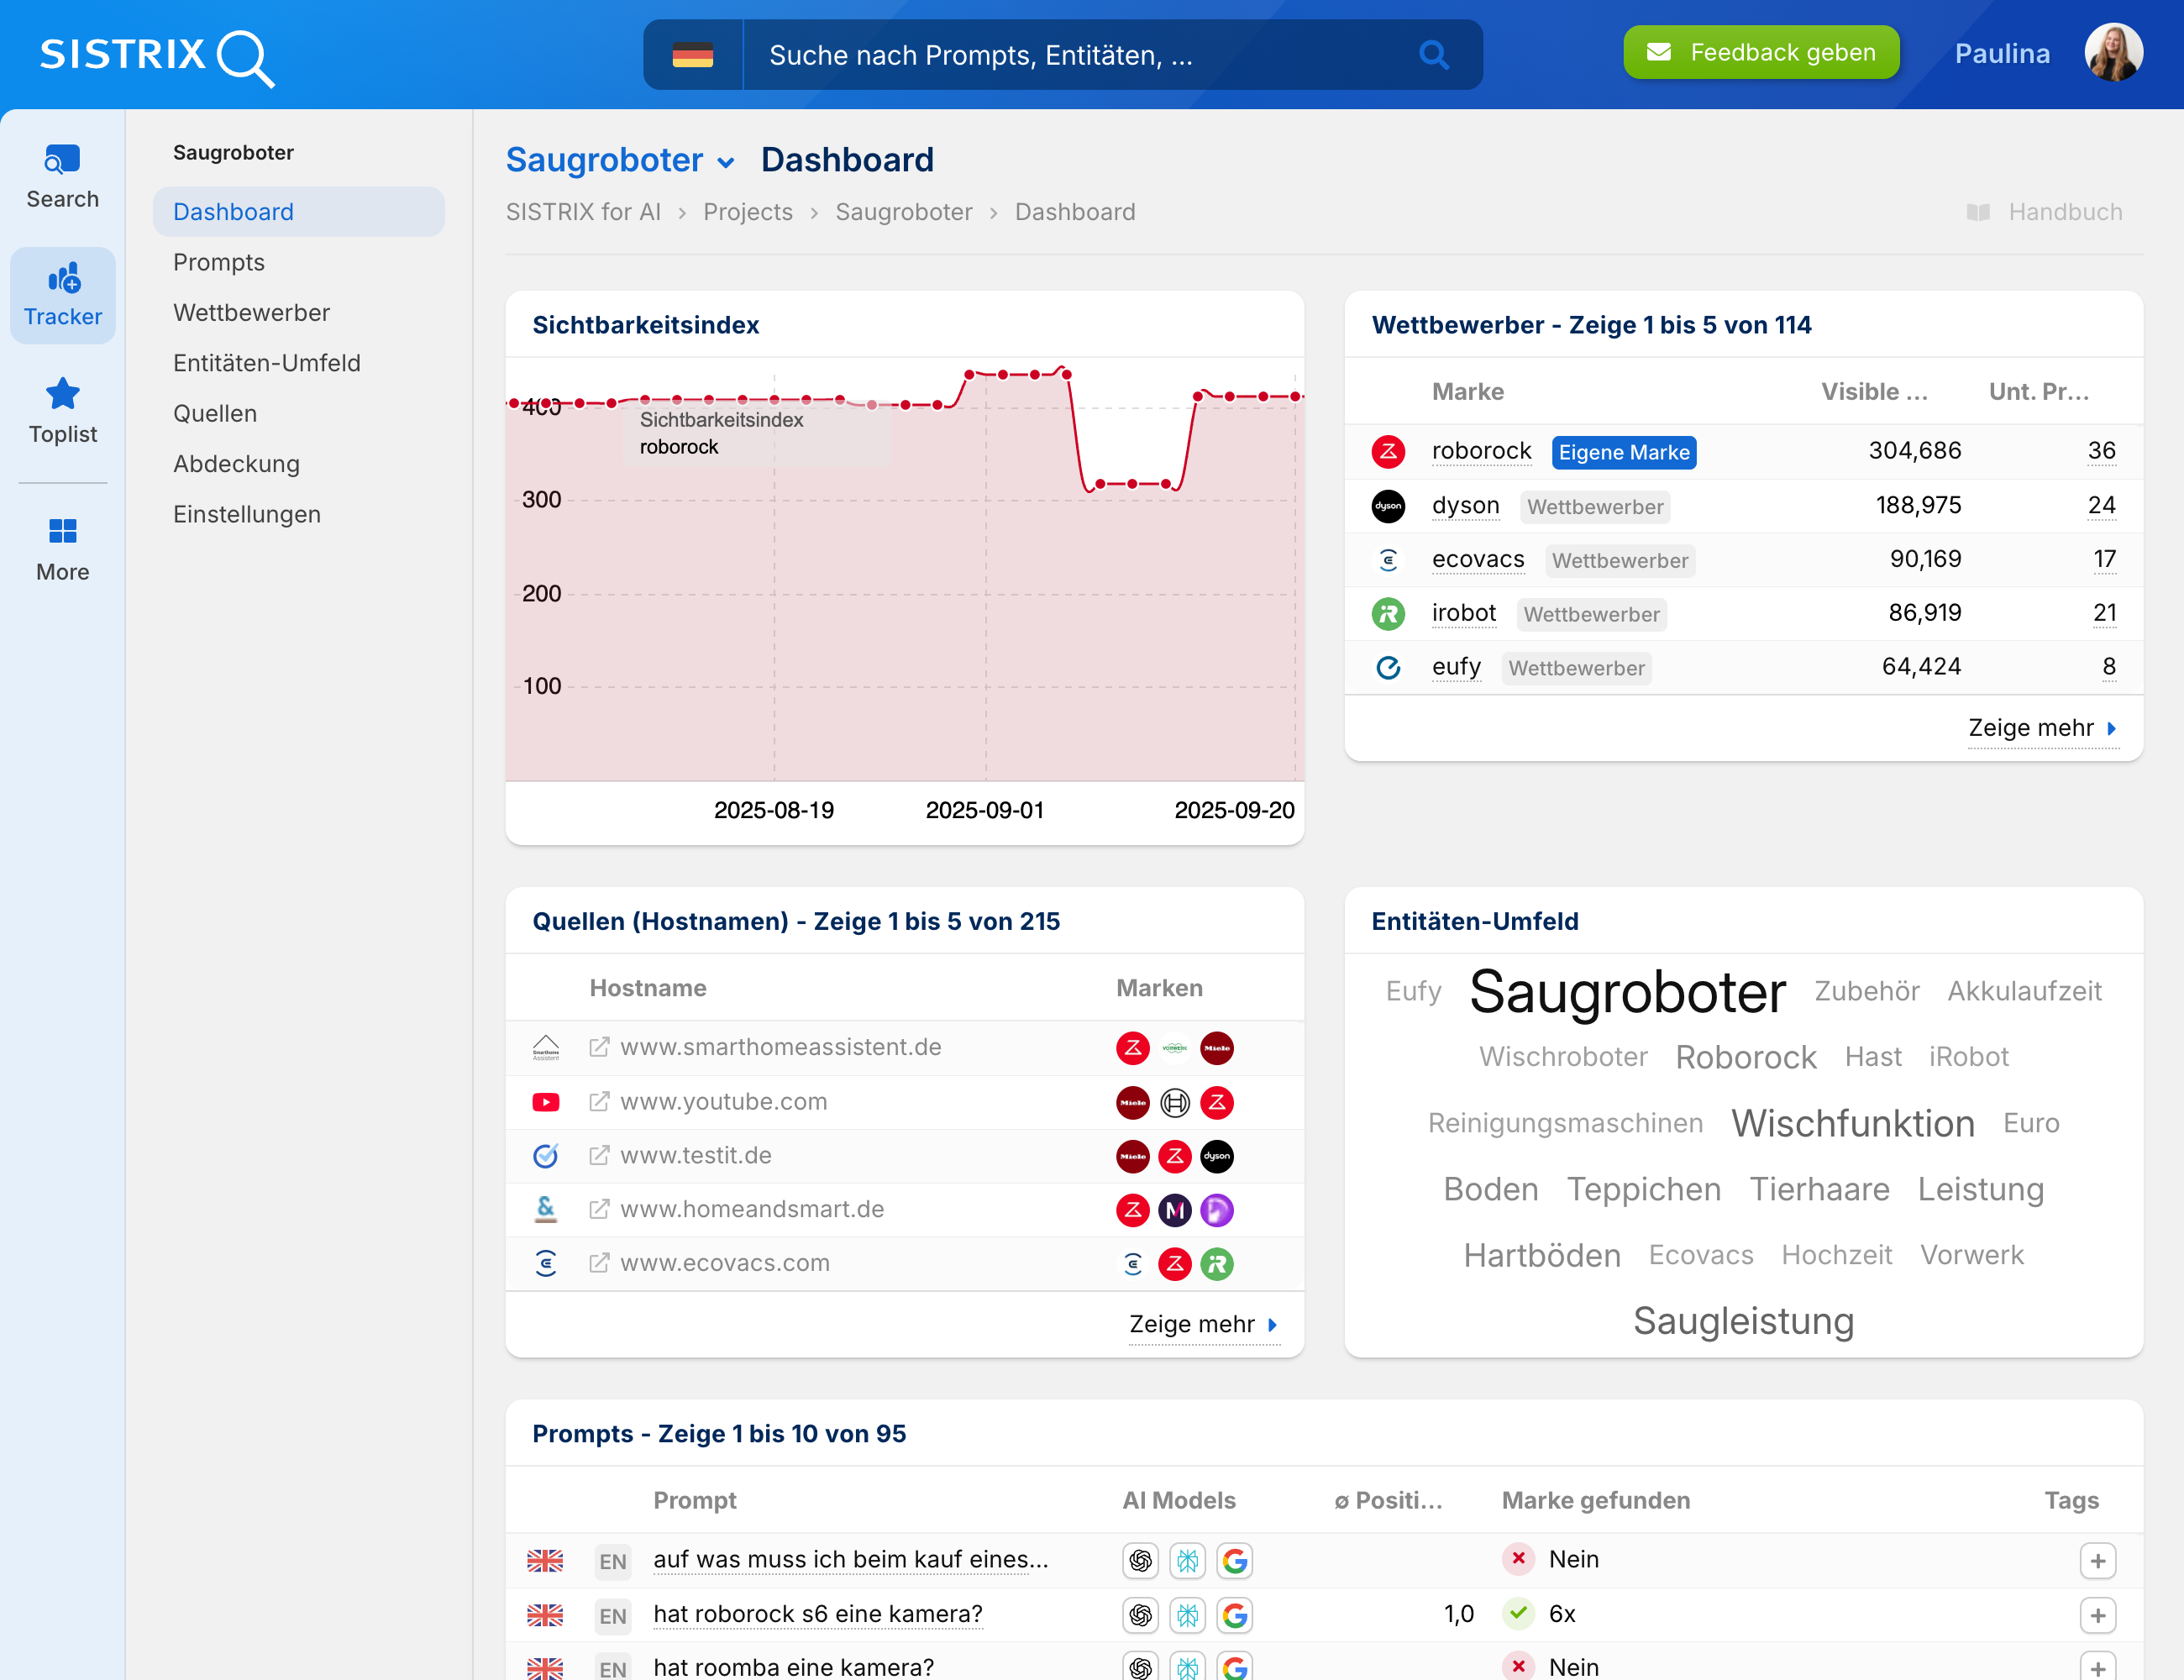Add a tag to 'hat roborock s6 eine kamera?'
Viewport: 2184px width, 1680px height.
[2098, 1615]
